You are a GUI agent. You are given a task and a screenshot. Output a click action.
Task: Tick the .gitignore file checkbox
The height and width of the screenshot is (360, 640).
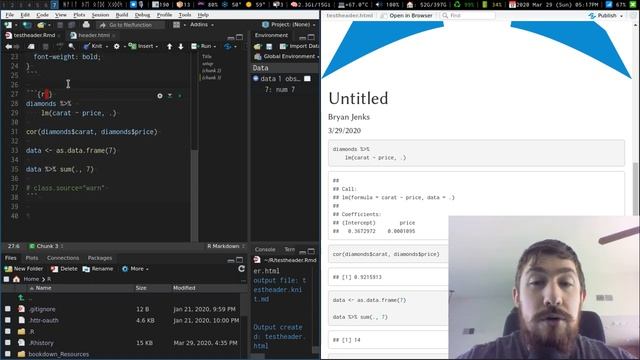pyautogui.click(x=8, y=309)
